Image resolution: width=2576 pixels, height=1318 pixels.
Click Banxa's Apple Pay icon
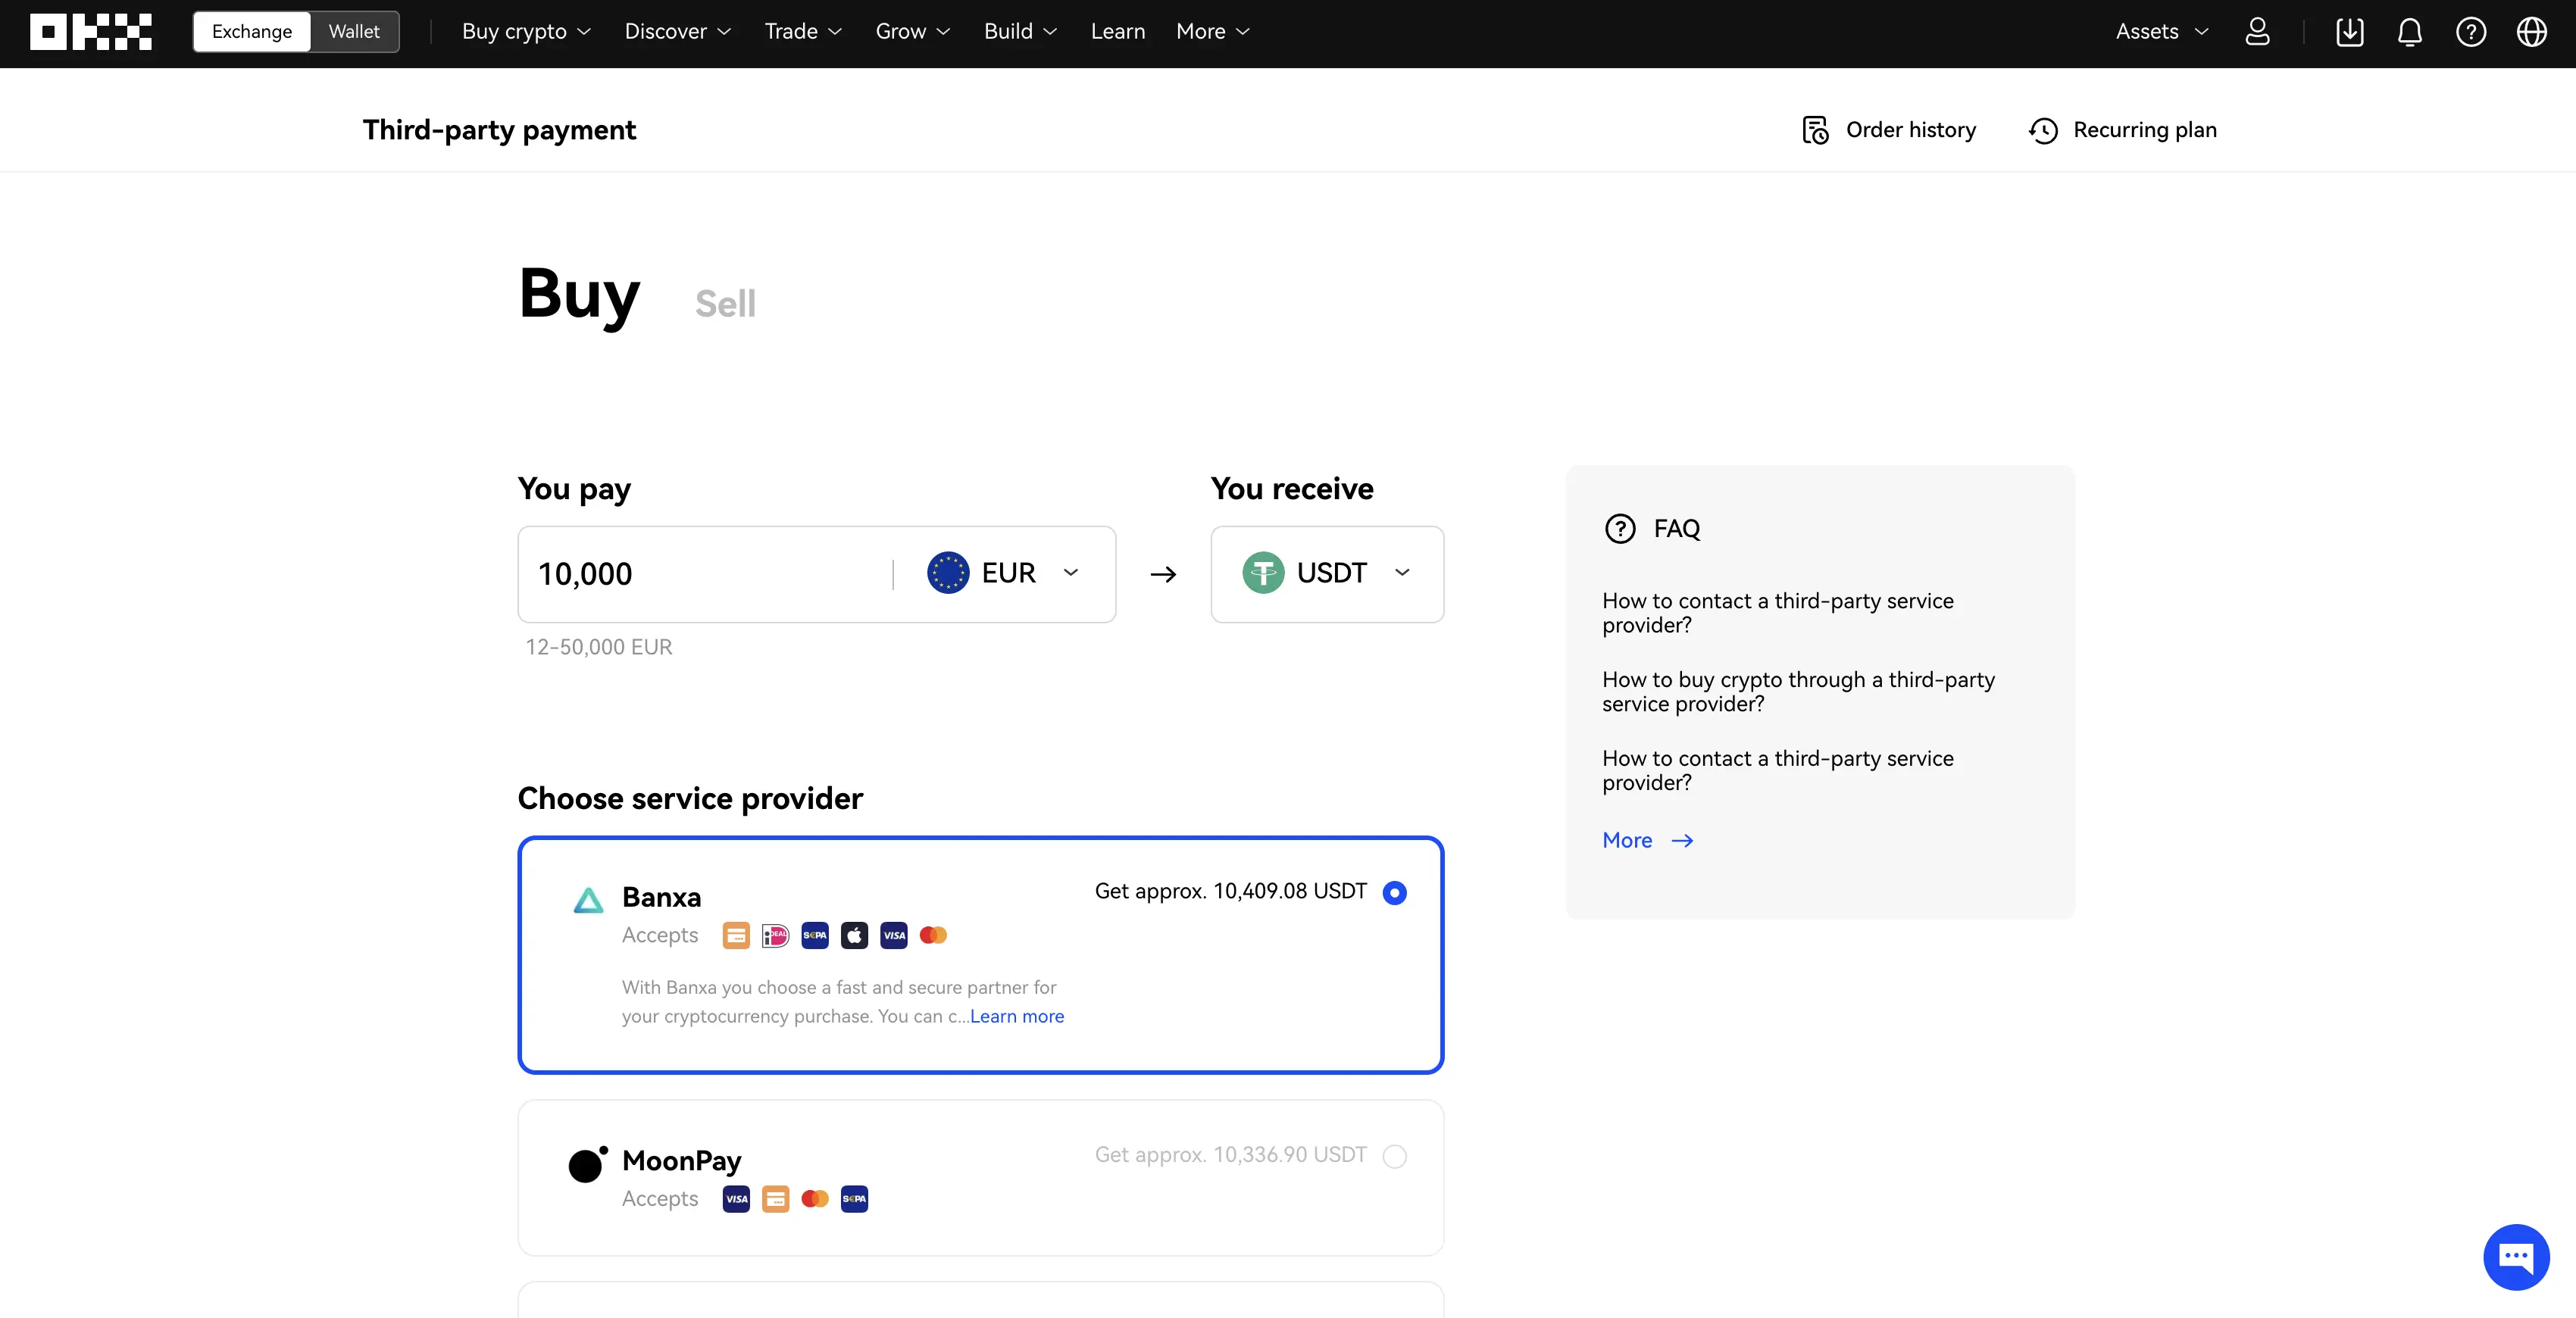854,935
